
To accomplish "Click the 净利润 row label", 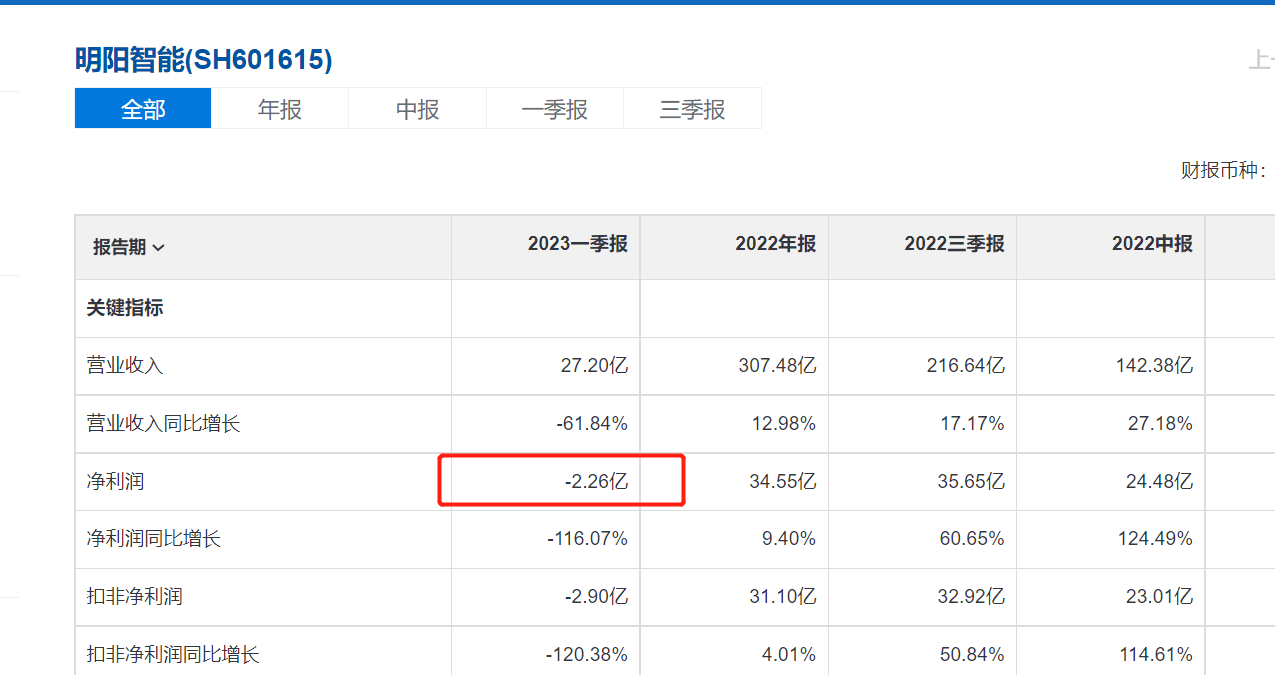I will point(116,482).
